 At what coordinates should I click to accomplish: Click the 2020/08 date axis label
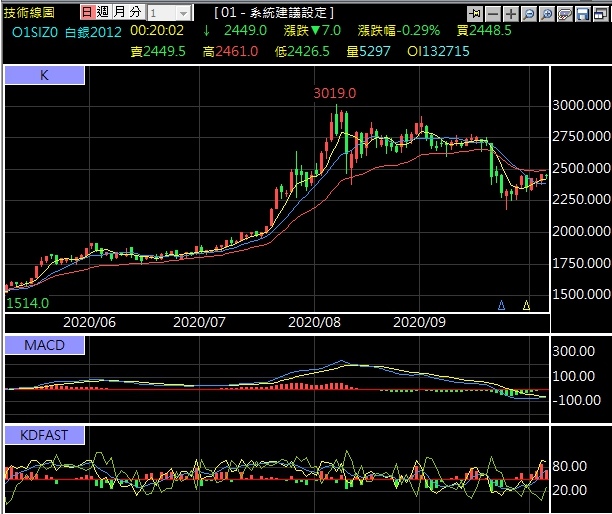pos(314,322)
